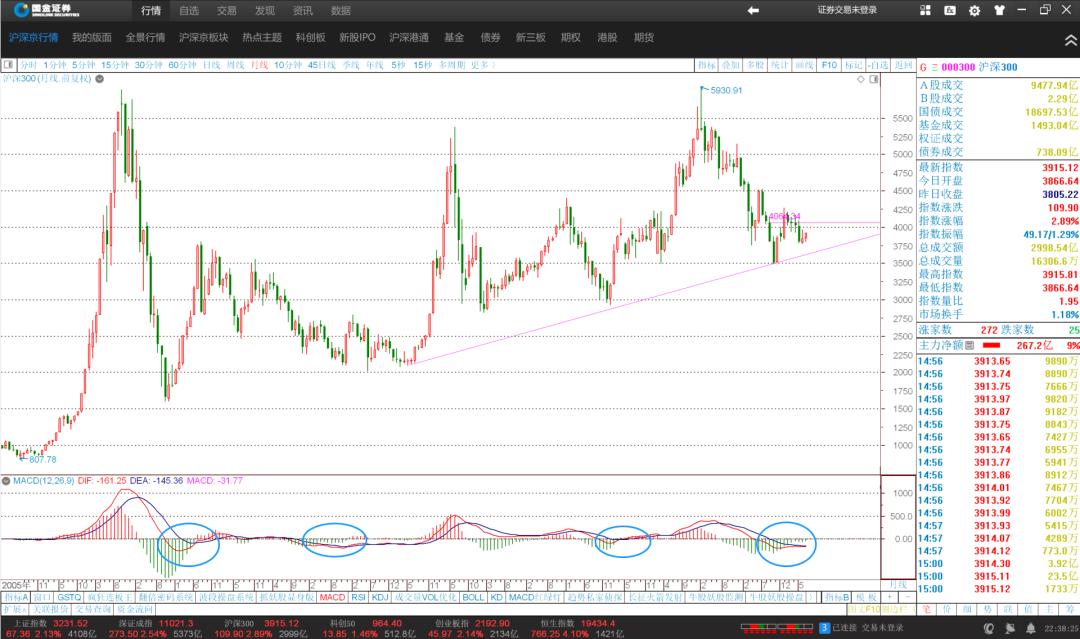The width and height of the screenshot is (1080, 639).
Task: Click the F10 info button
Action: pyautogui.click(x=829, y=65)
